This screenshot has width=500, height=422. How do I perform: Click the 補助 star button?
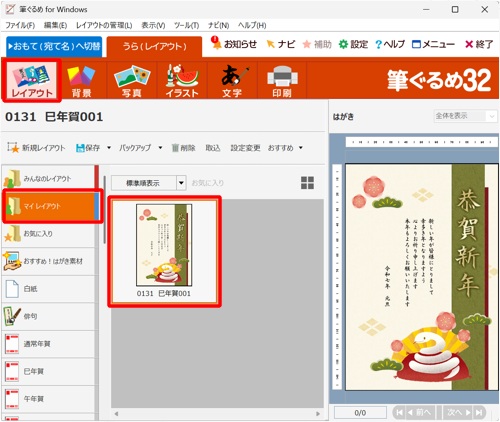click(x=317, y=44)
